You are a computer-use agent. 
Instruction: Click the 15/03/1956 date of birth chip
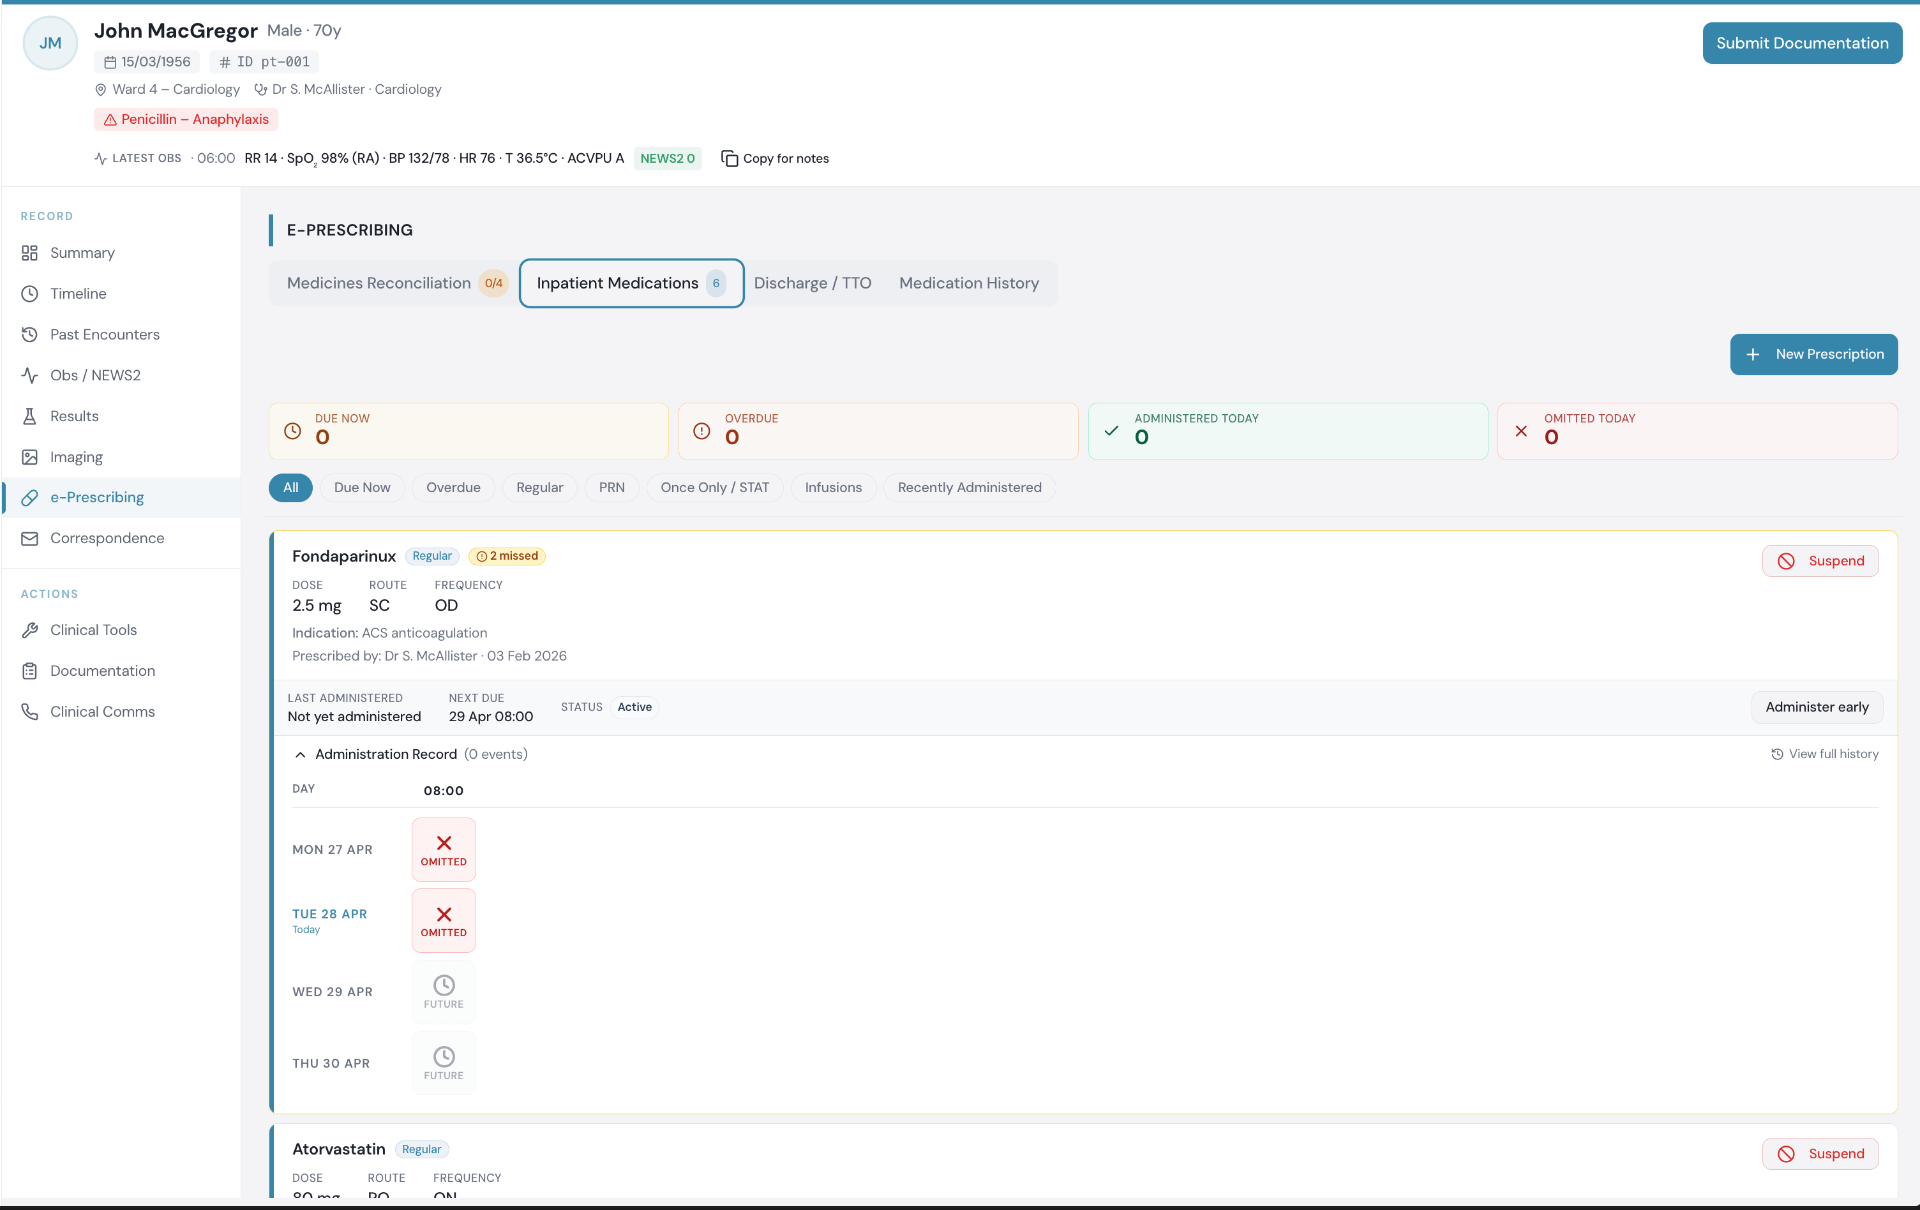[147, 62]
